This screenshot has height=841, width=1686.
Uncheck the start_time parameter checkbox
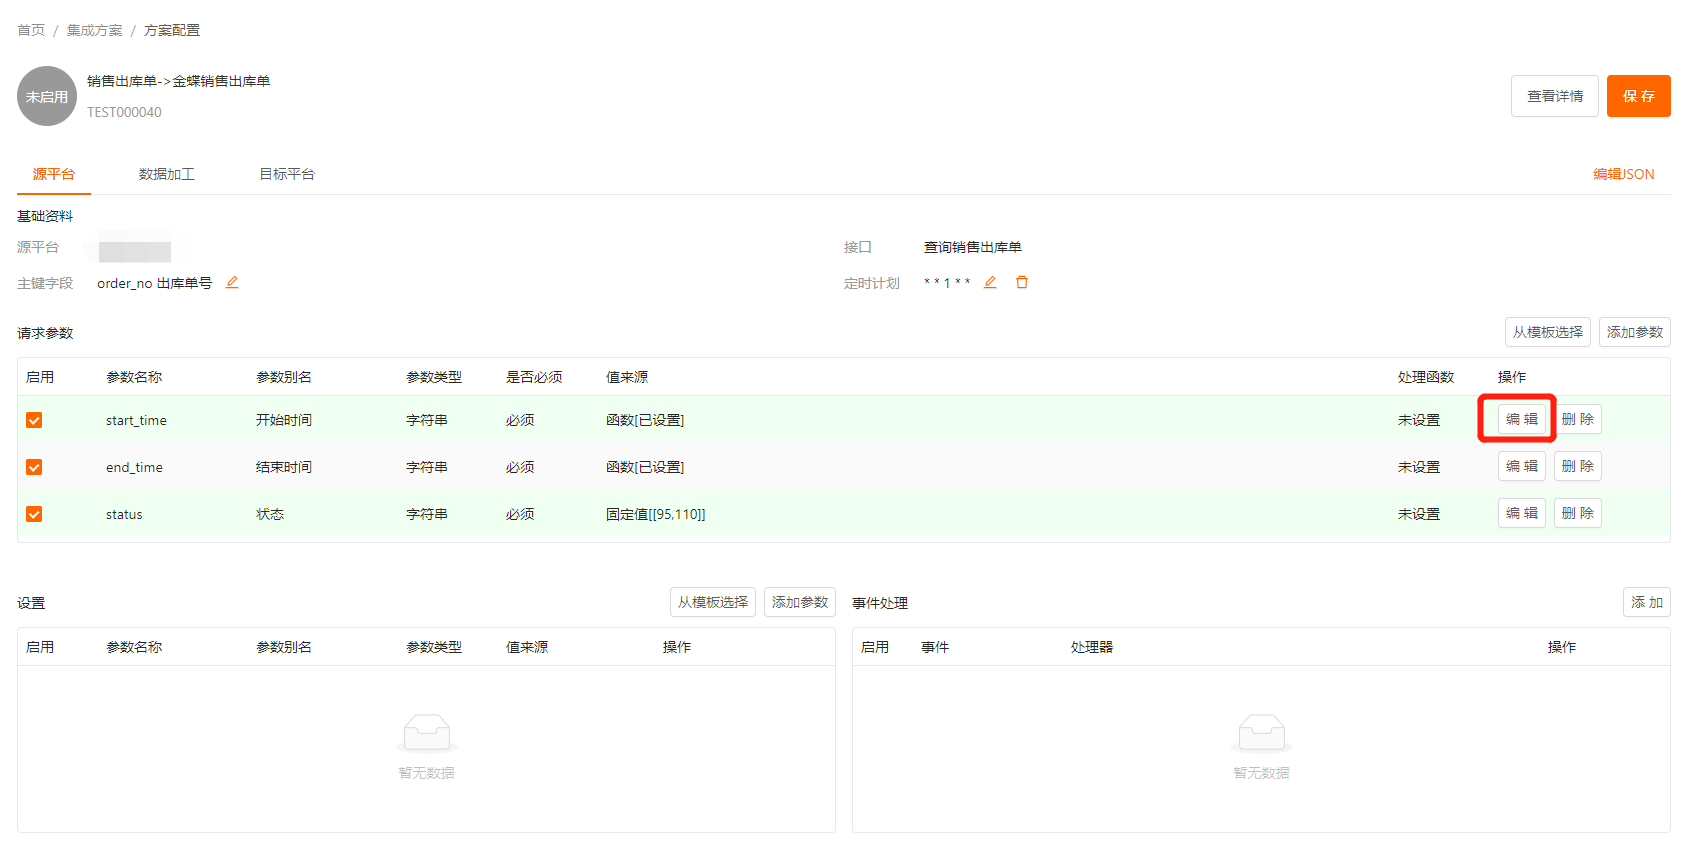point(34,420)
